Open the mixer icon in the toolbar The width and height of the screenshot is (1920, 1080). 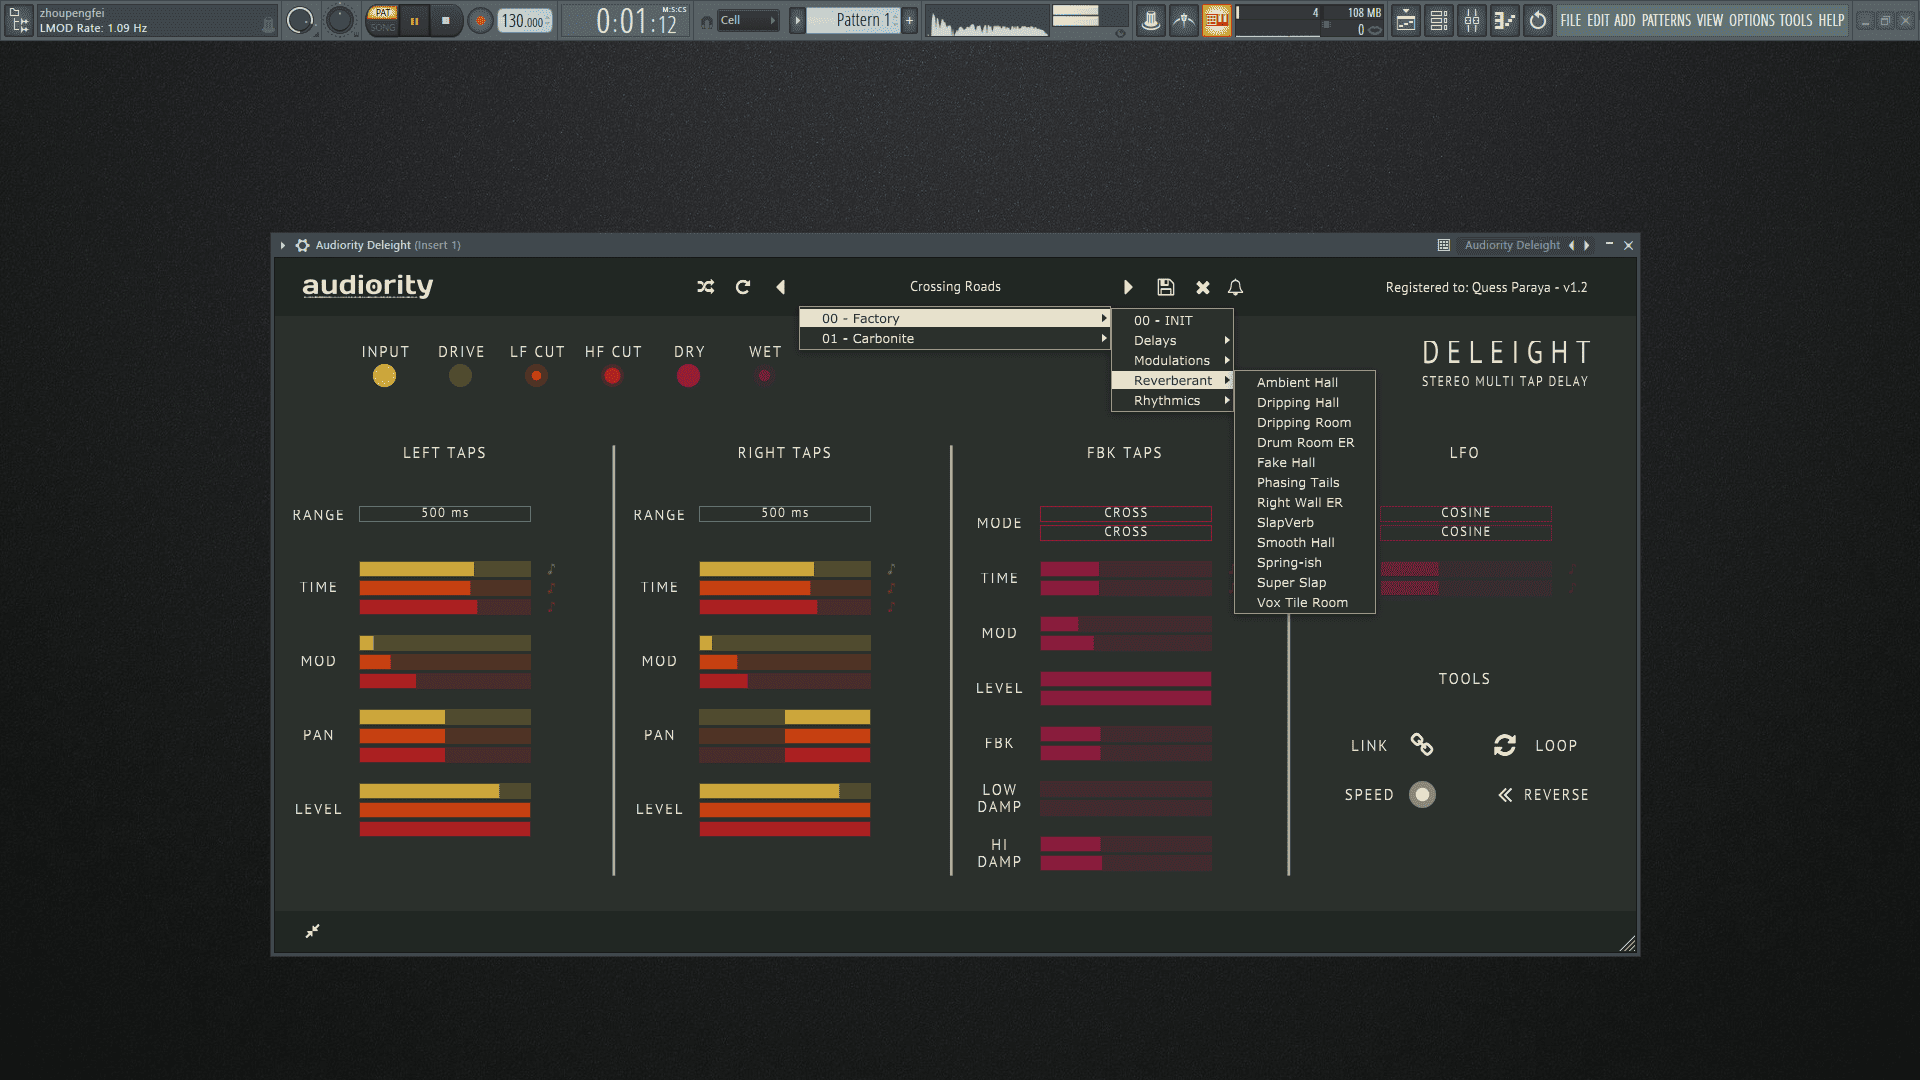1472,20
